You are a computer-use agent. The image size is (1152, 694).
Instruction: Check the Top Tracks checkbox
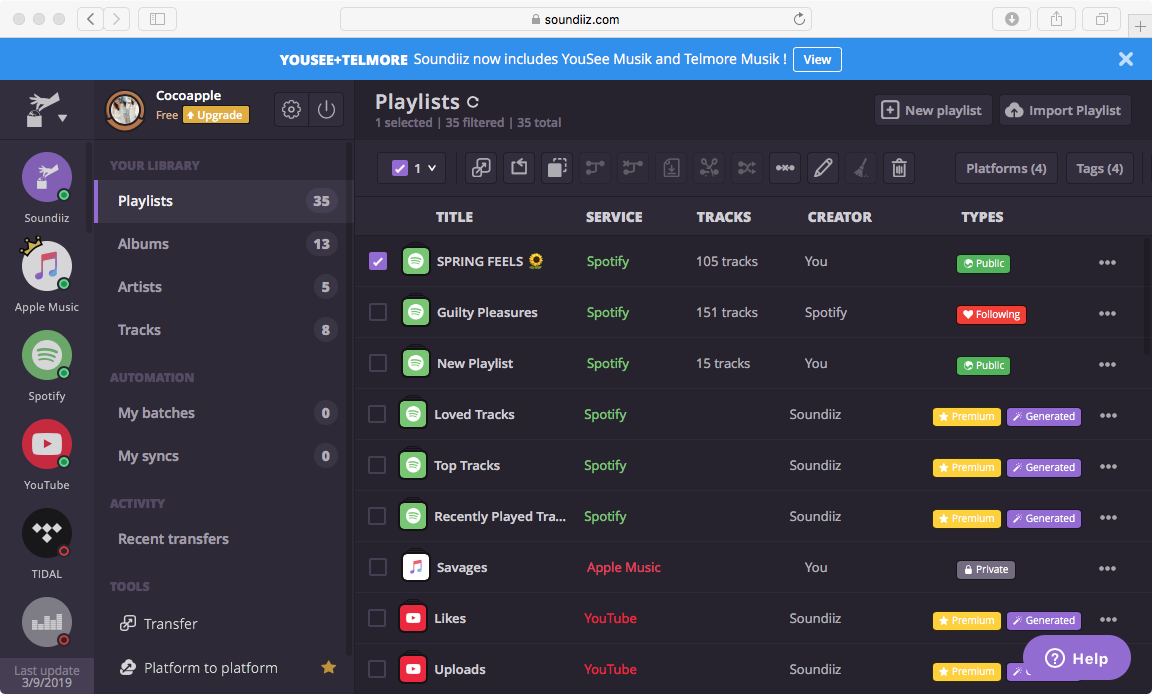tap(377, 465)
